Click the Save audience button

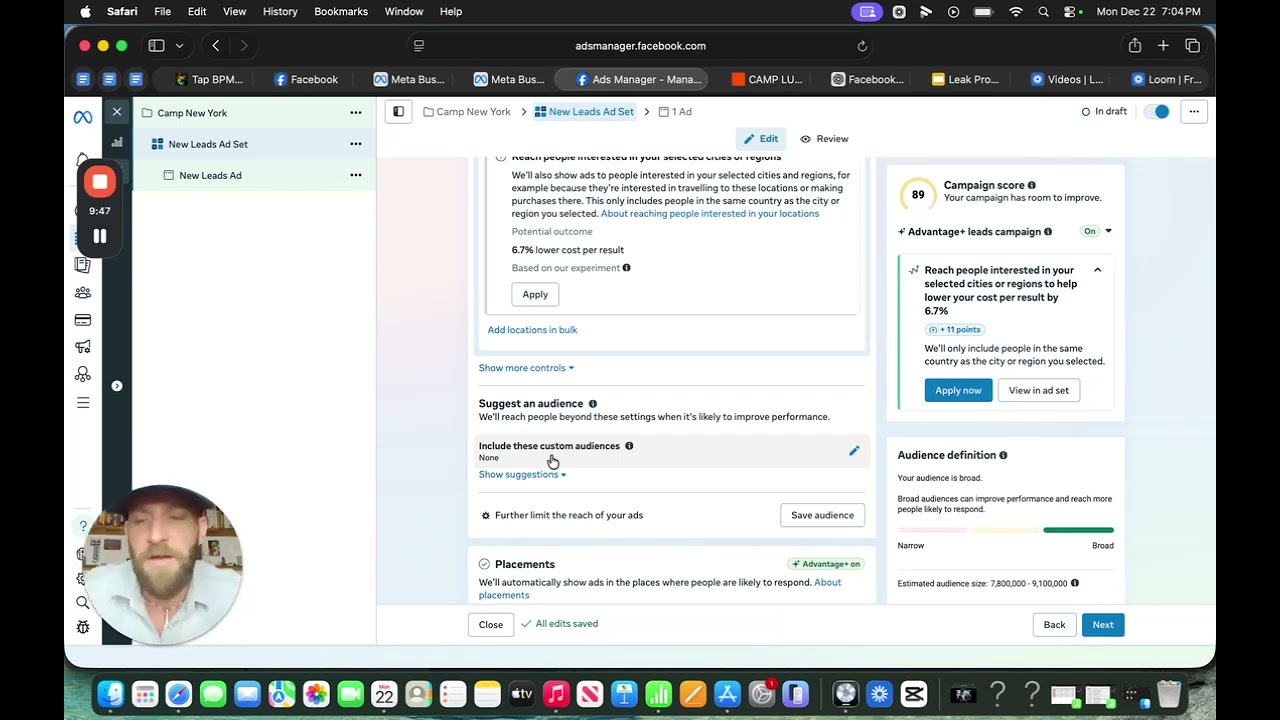click(822, 515)
